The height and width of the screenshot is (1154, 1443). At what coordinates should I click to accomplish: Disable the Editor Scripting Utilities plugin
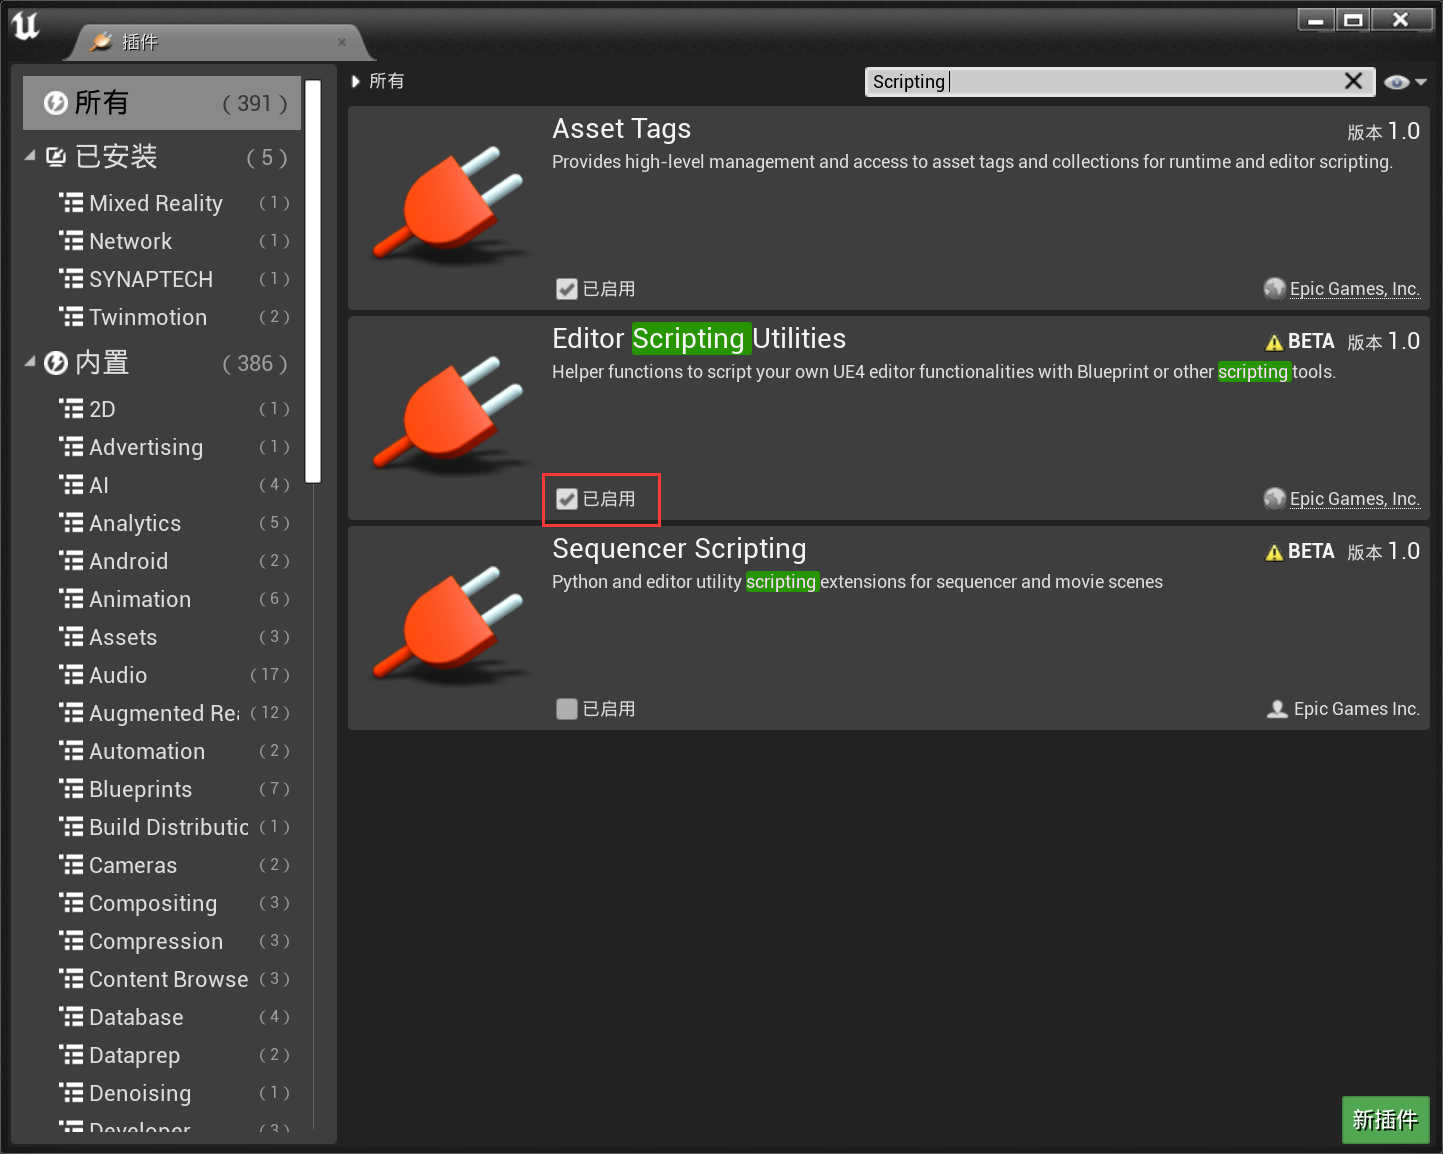tap(567, 498)
